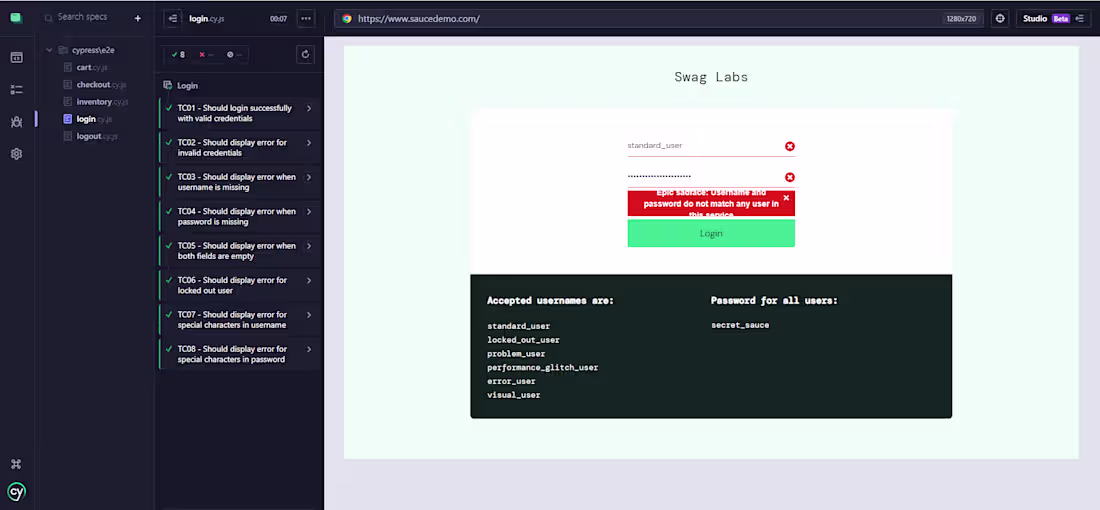Open cart.cy.js spec file
The width and height of the screenshot is (1100, 510).
92,67
